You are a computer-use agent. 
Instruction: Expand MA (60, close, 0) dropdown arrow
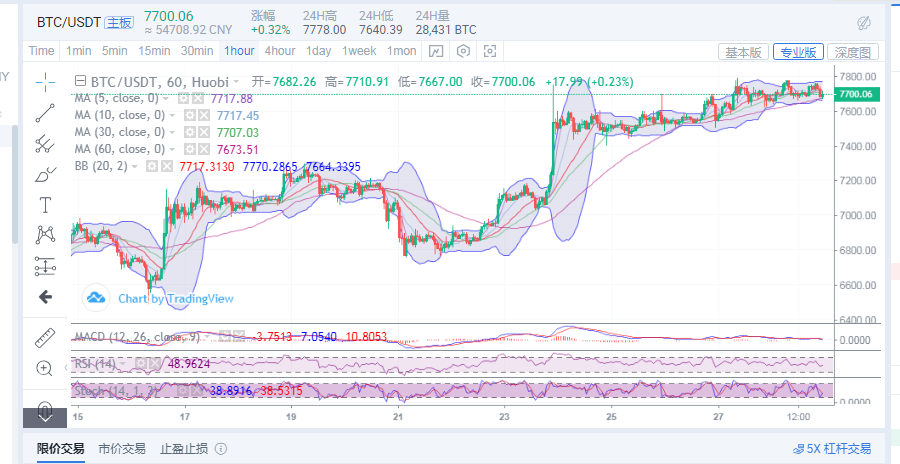(172, 149)
